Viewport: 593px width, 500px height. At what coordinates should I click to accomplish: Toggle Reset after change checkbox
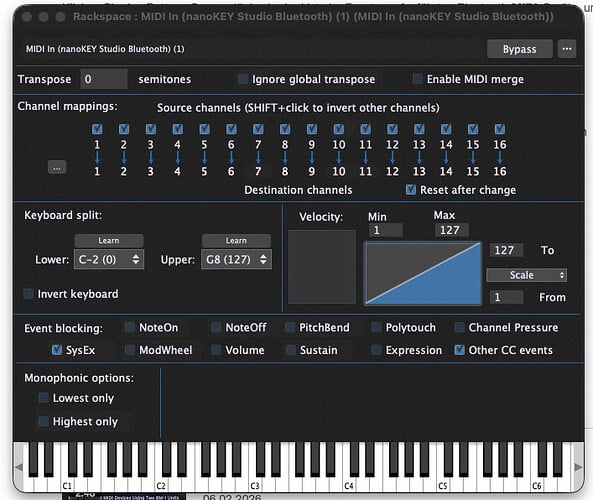click(411, 189)
